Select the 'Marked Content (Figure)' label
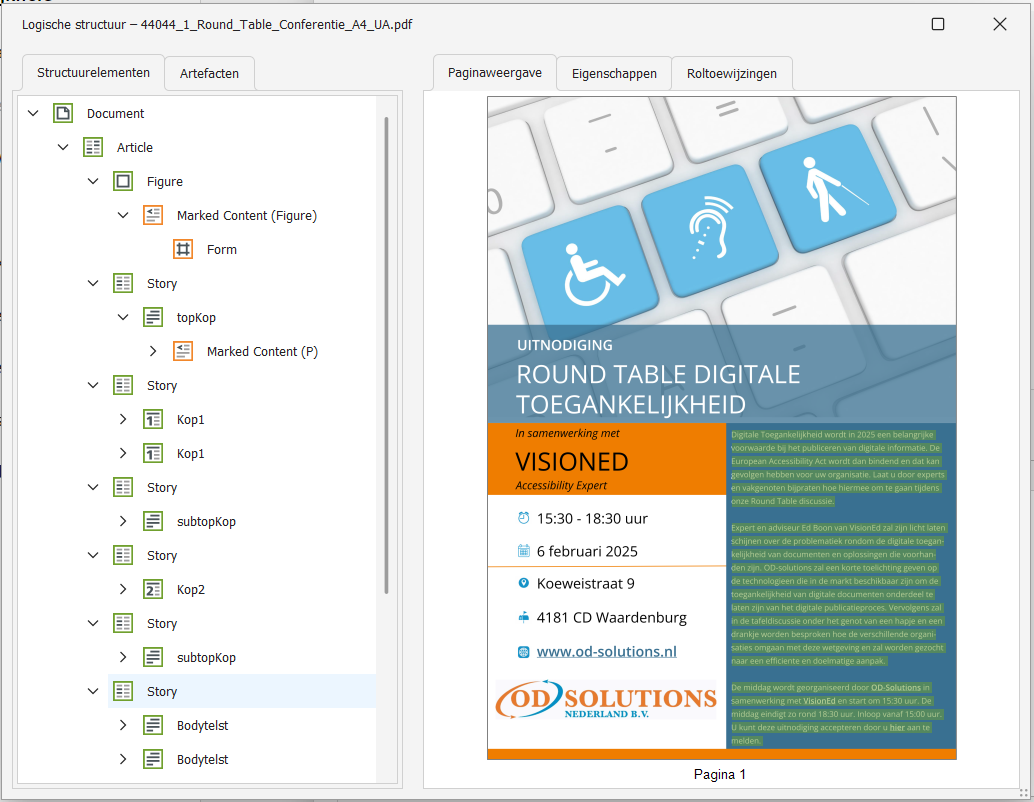 (247, 215)
